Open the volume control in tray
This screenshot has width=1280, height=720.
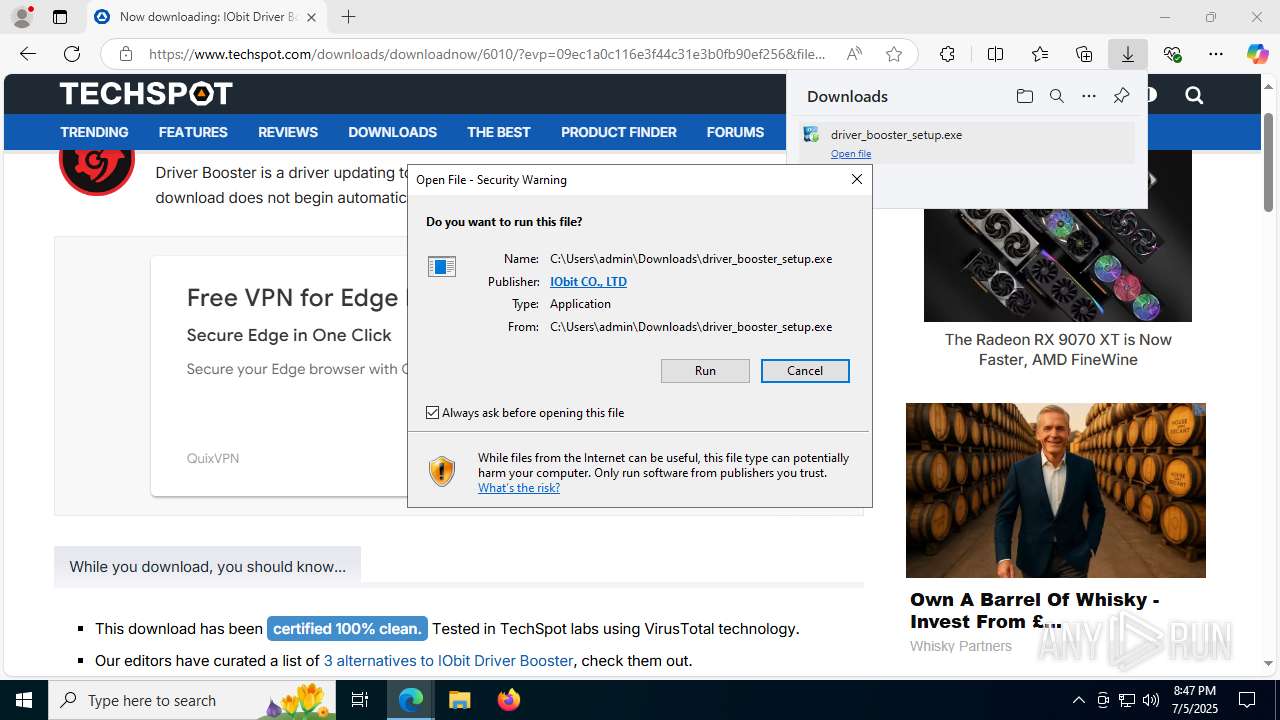point(1151,700)
